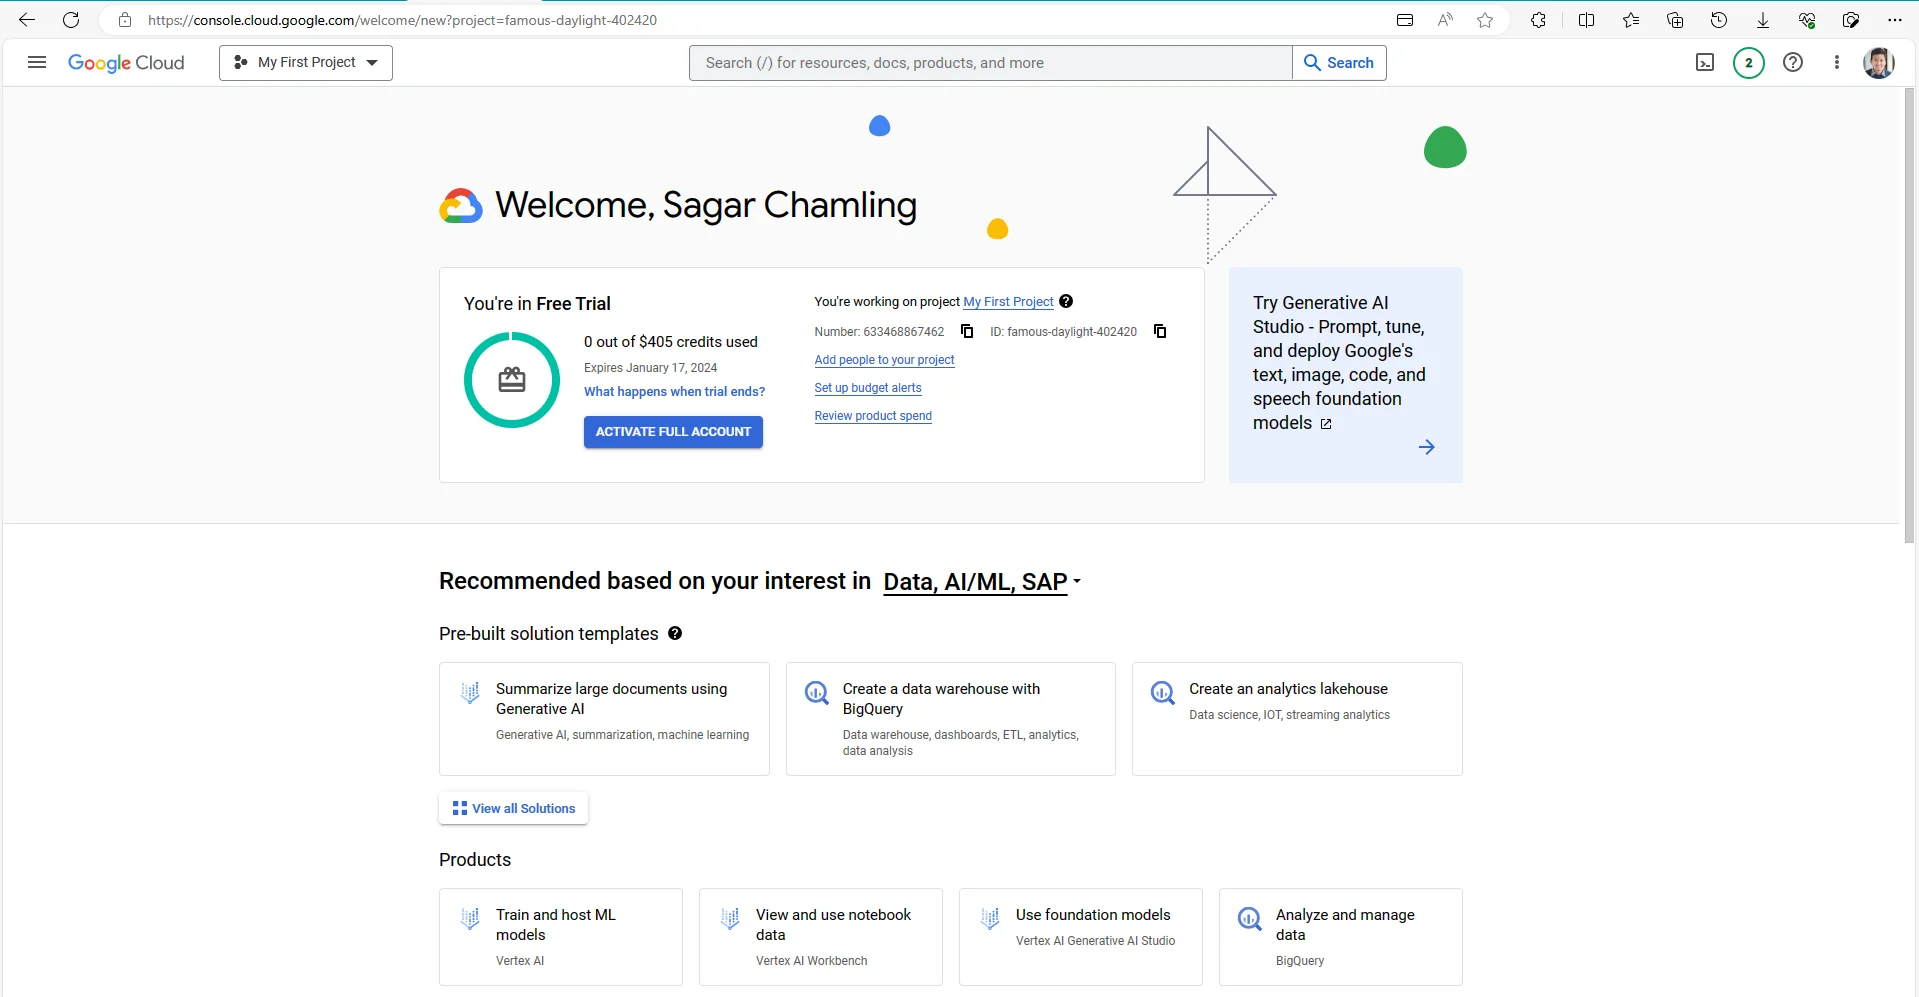Screen dimensions: 1919x997
Task: Open Use foundation models card
Action: (1081, 937)
